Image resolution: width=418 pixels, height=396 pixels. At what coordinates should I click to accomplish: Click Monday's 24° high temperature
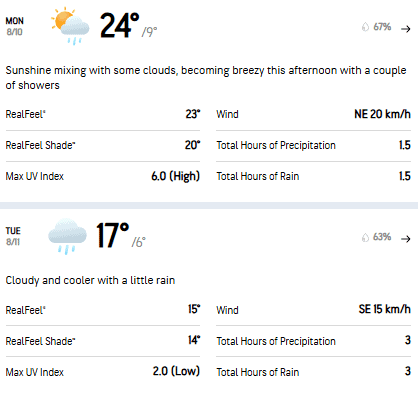click(119, 25)
